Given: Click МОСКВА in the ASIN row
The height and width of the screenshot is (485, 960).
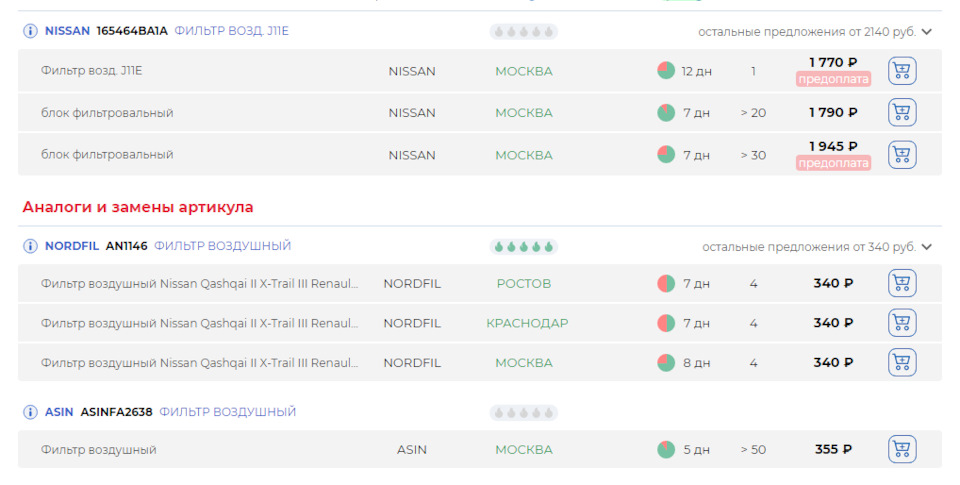Looking at the screenshot, I should [x=523, y=449].
